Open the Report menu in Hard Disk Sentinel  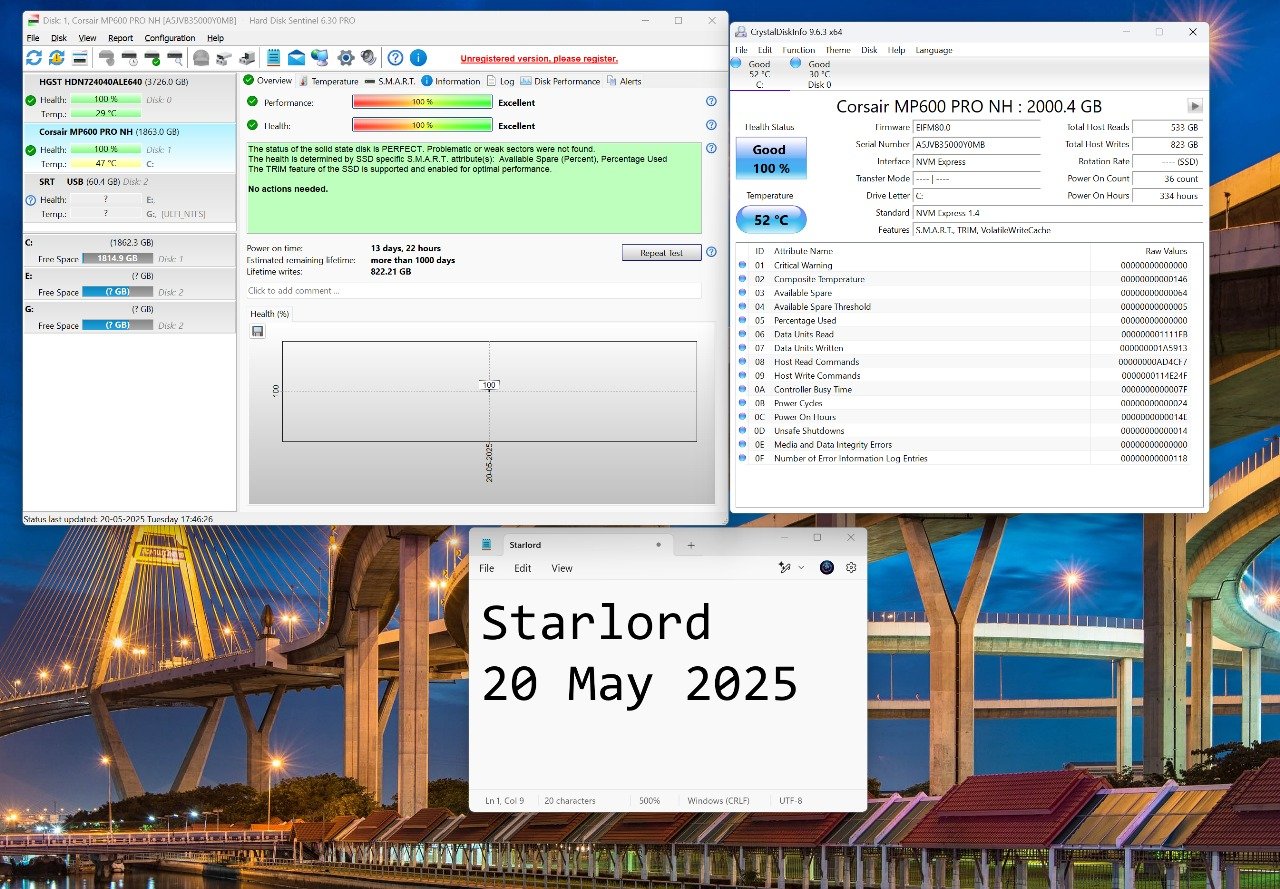tap(121, 38)
